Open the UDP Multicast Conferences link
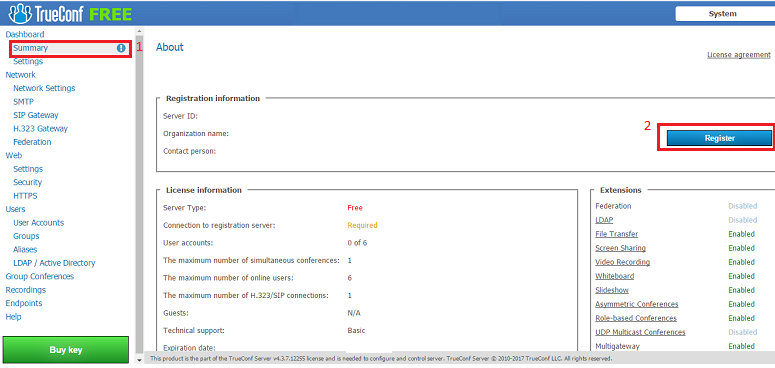 [x=640, y=332]
